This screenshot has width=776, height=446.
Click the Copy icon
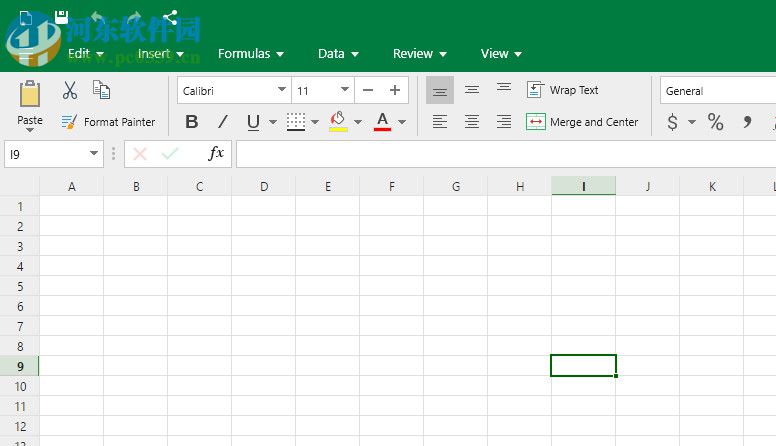point(101,90)
